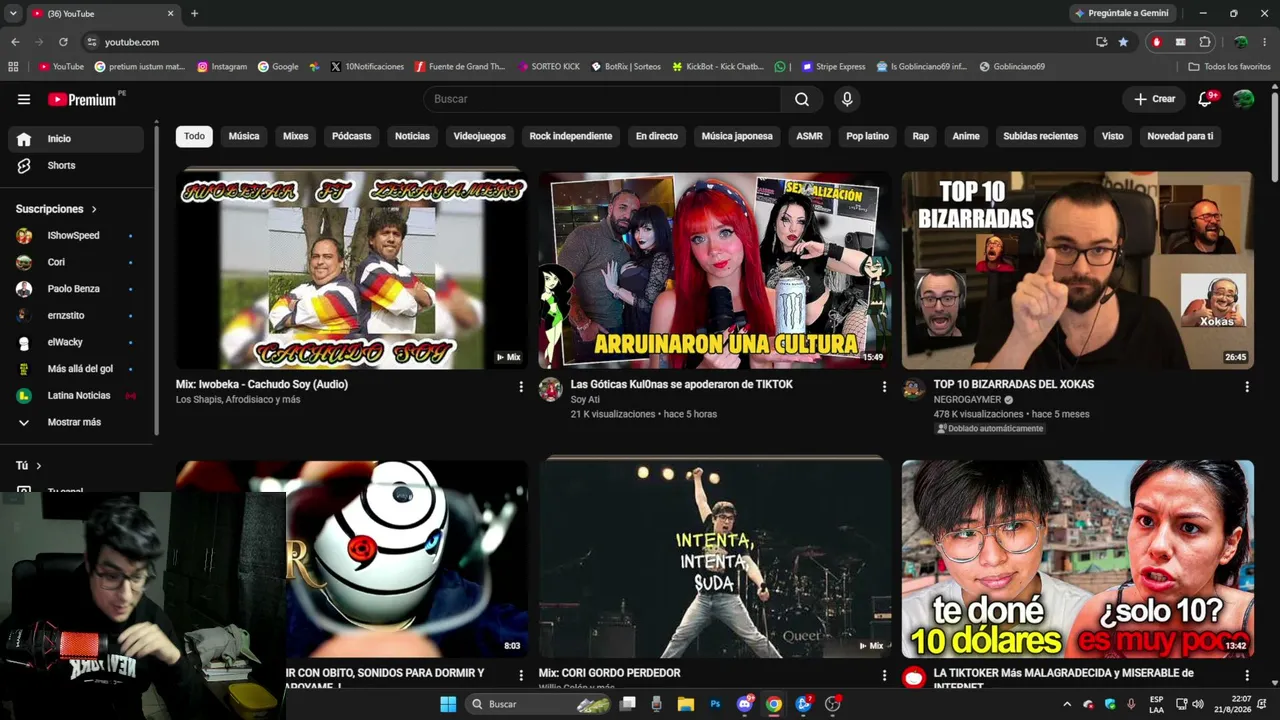Expand the Tú section
The height and width of the screenshot is (720, 1280).
coord(29,466)
